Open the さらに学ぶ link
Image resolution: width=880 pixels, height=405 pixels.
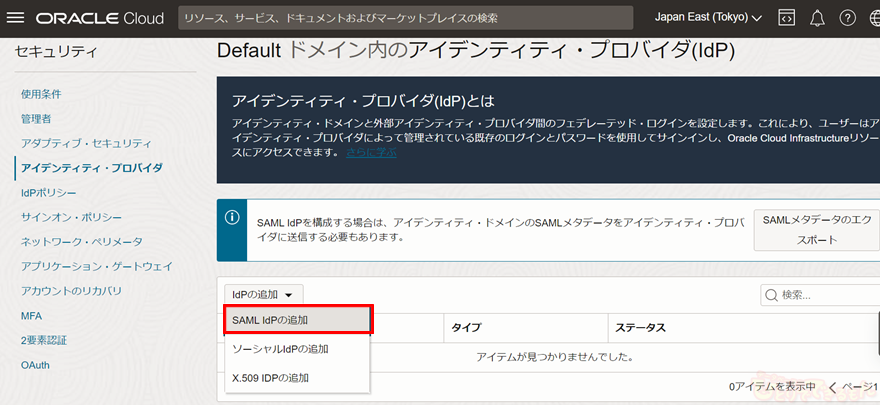pos(371,153)
